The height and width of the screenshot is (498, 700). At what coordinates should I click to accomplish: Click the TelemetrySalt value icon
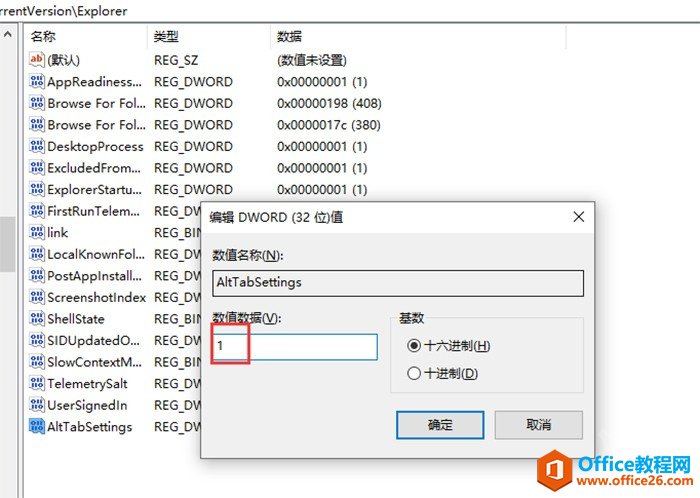click(37, 384)
